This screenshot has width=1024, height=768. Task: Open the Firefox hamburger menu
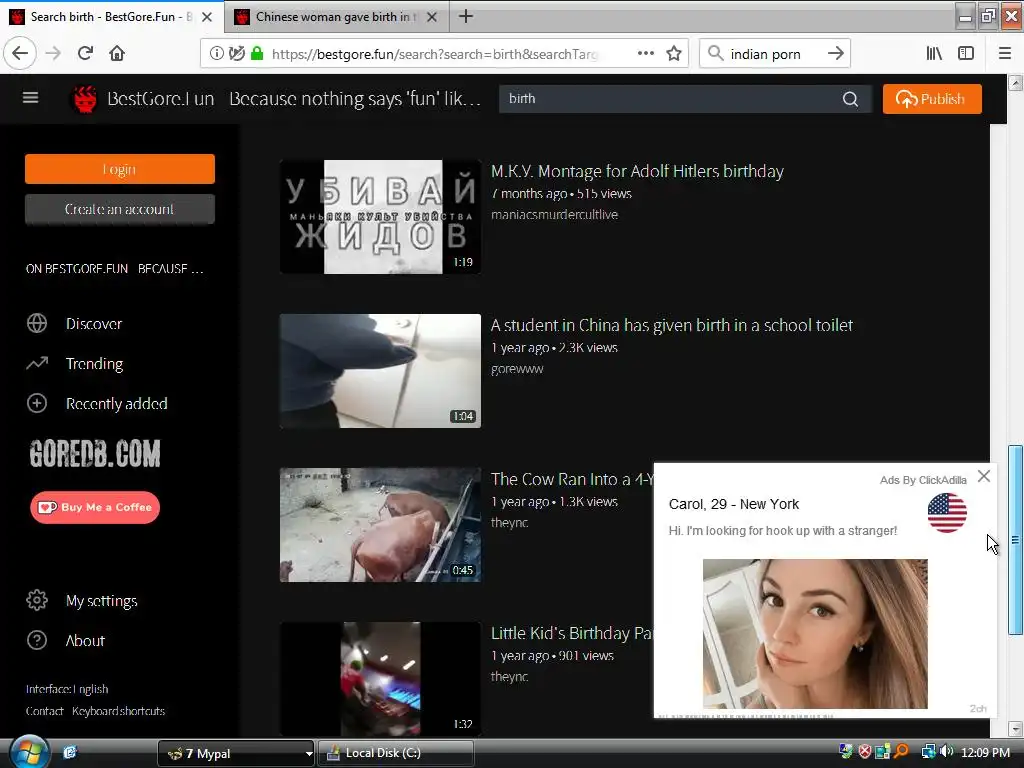pos(1005,54)
